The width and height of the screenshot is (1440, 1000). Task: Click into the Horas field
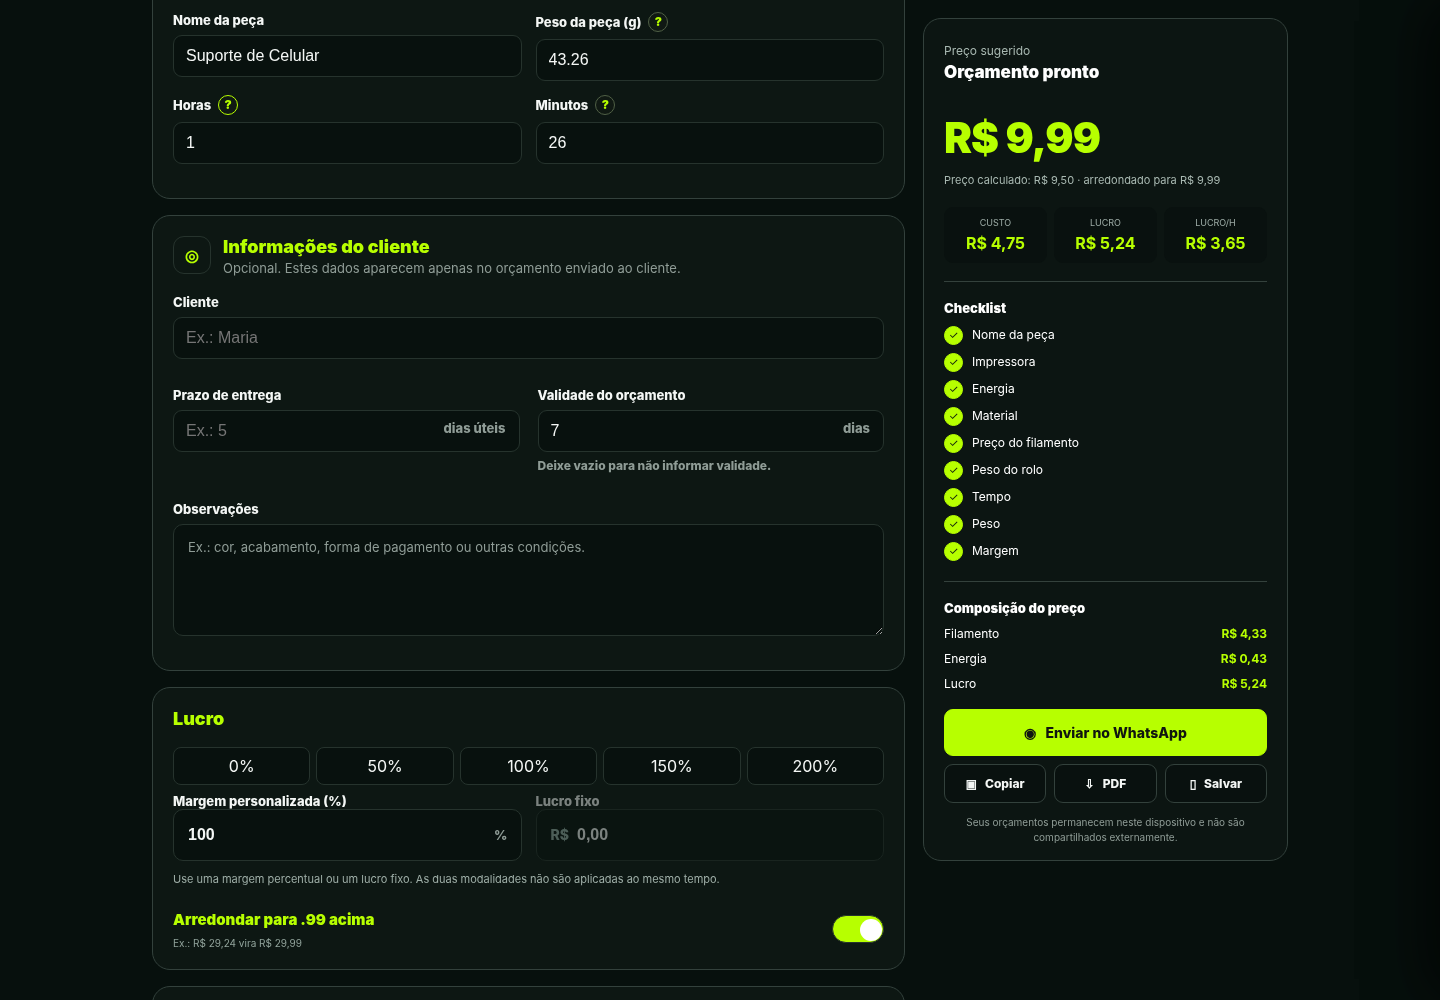(x=347, y=143)
